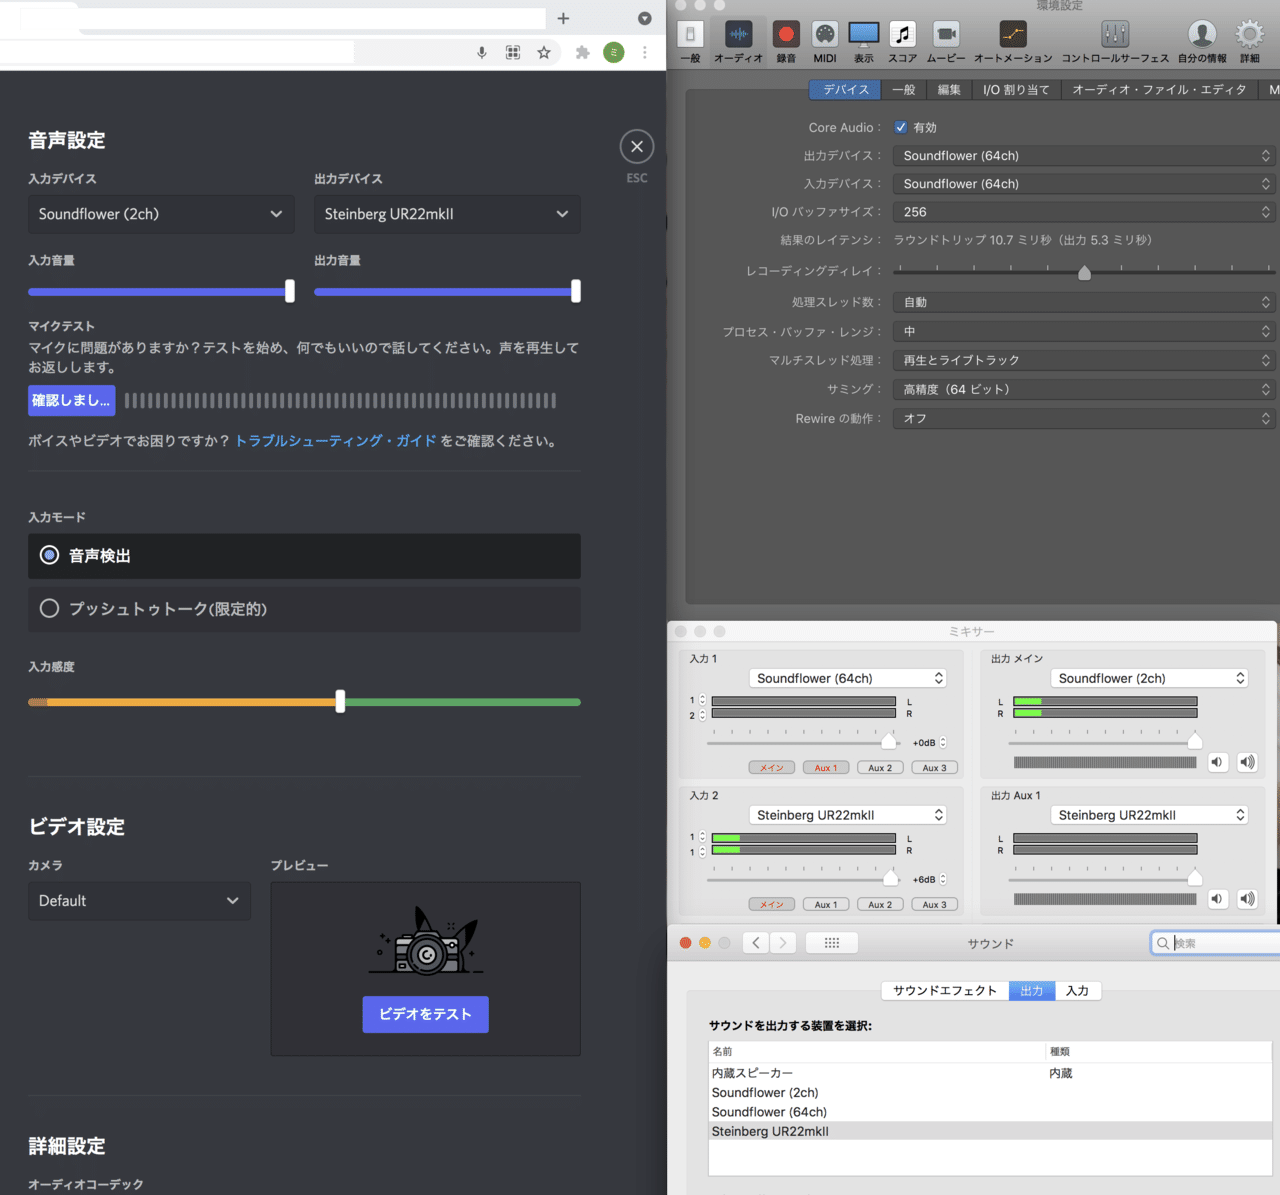This screenshot has height=1195, width=1280.
Task: Open the 詳細 advanced preferences gear
Action: coord(1250,42)
